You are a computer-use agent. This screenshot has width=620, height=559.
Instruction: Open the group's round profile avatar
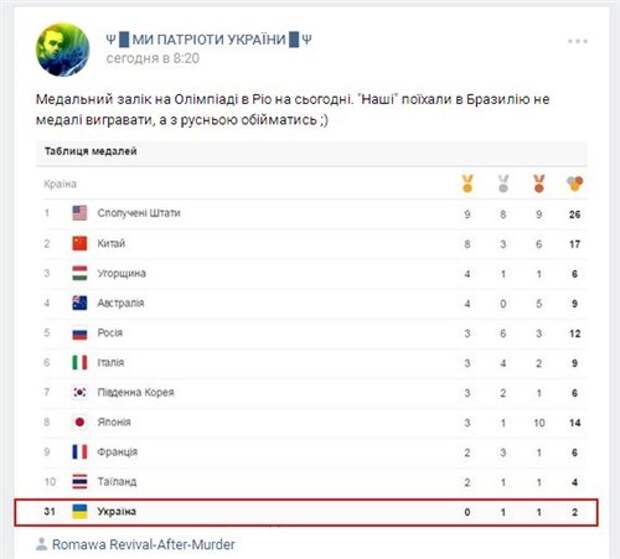pyautogui.click(x=62, y=50)
